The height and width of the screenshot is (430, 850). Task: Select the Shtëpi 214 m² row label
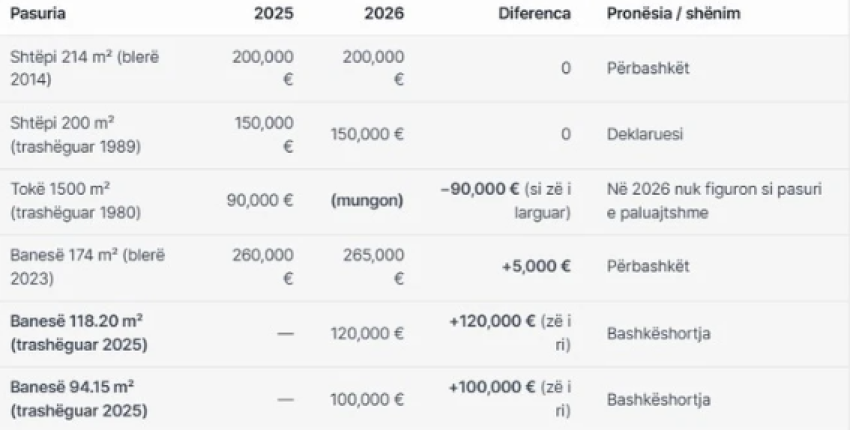tap(85, 67)
